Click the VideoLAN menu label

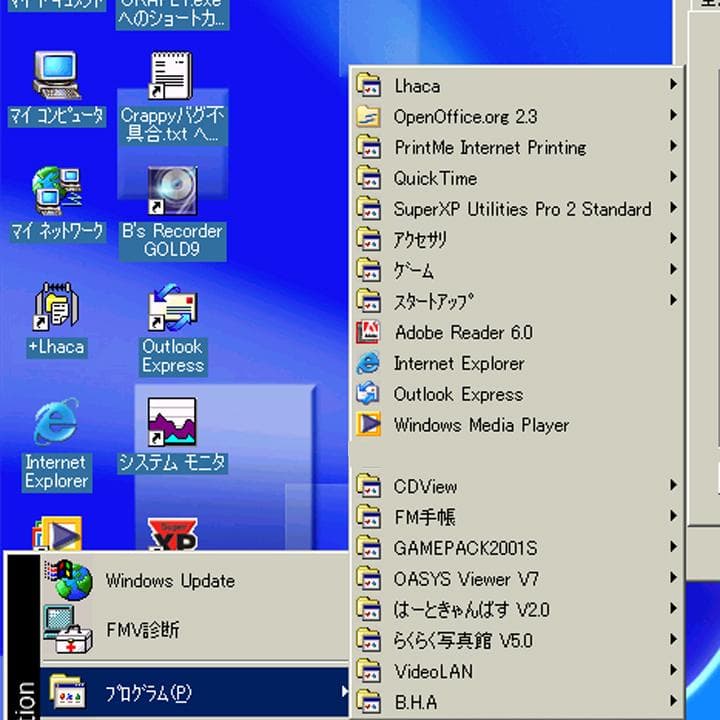pos(433,671)
